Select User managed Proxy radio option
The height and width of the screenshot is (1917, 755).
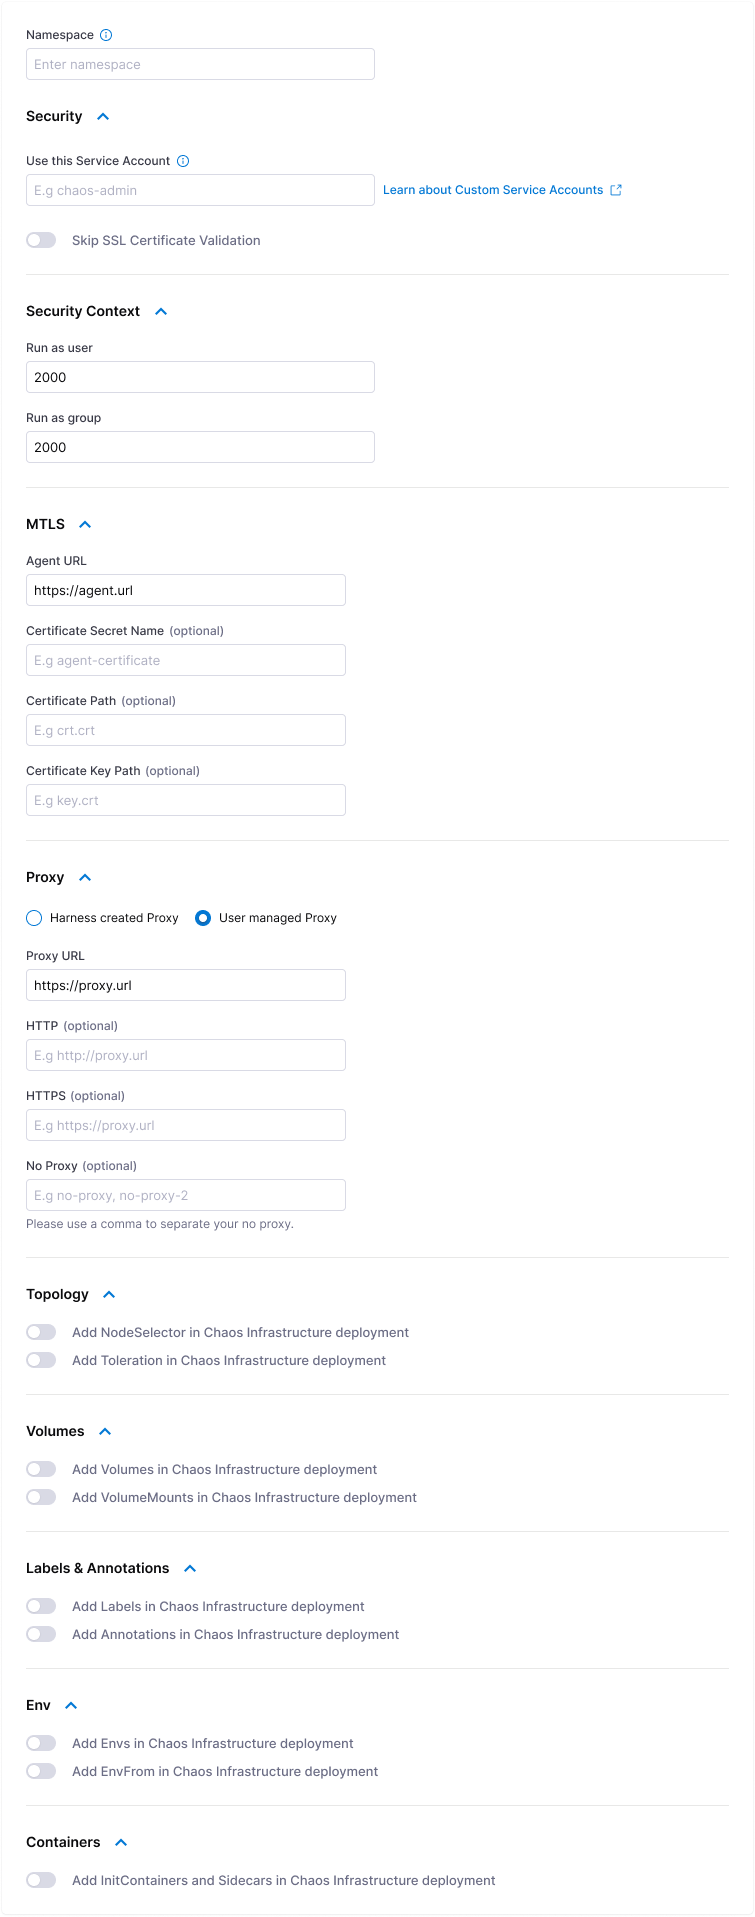pos(203,918)
